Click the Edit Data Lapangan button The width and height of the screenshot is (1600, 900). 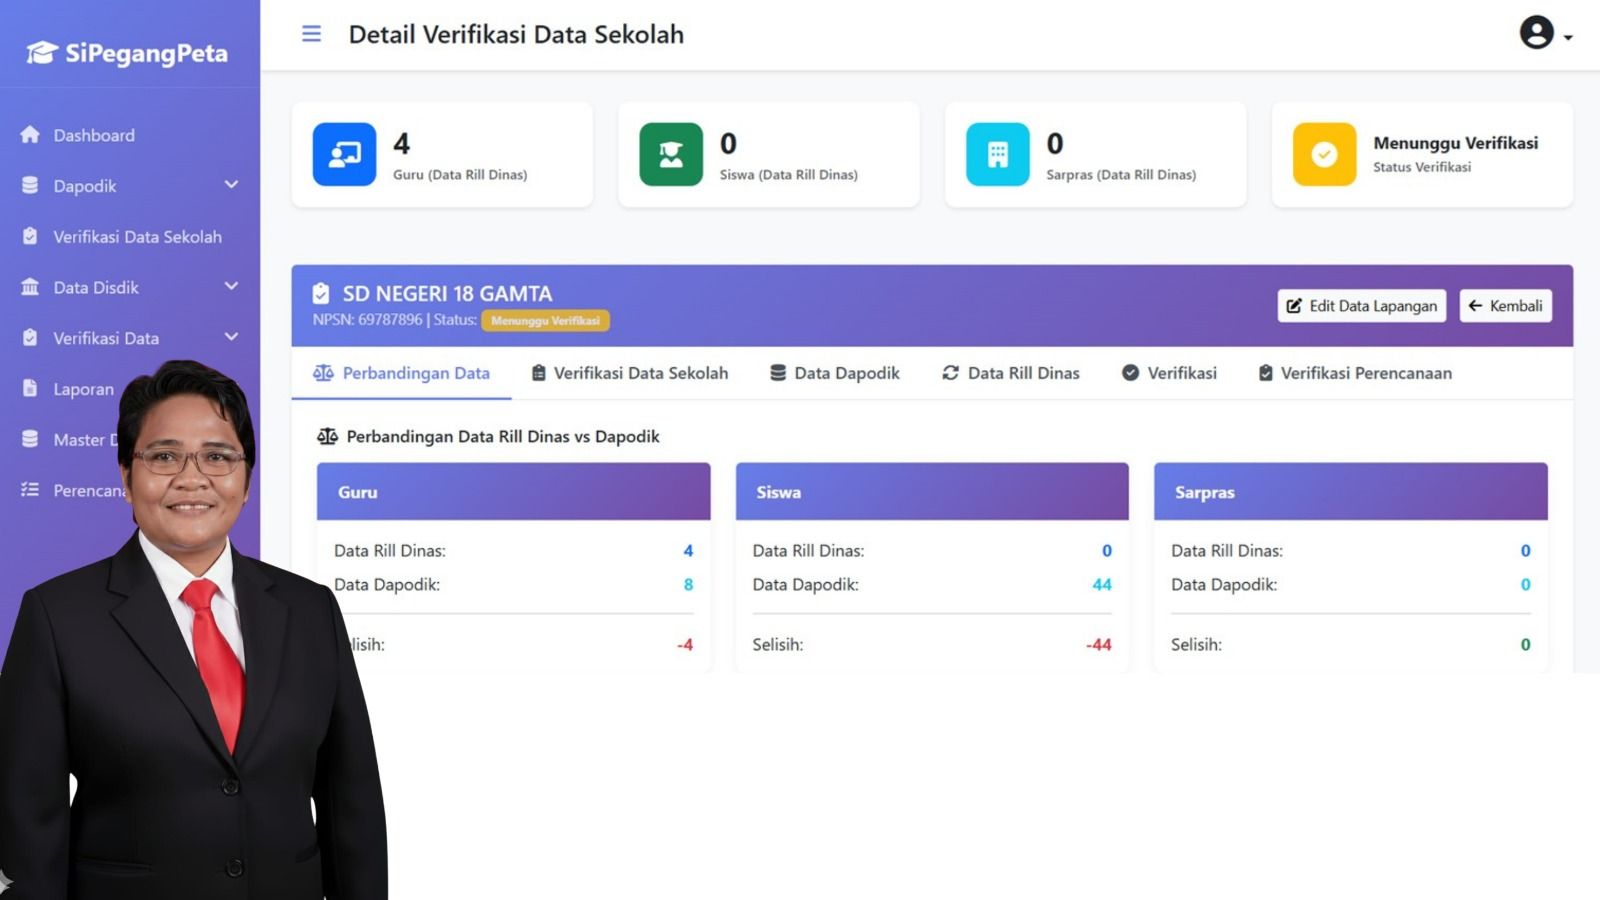tap(1361, 306)
